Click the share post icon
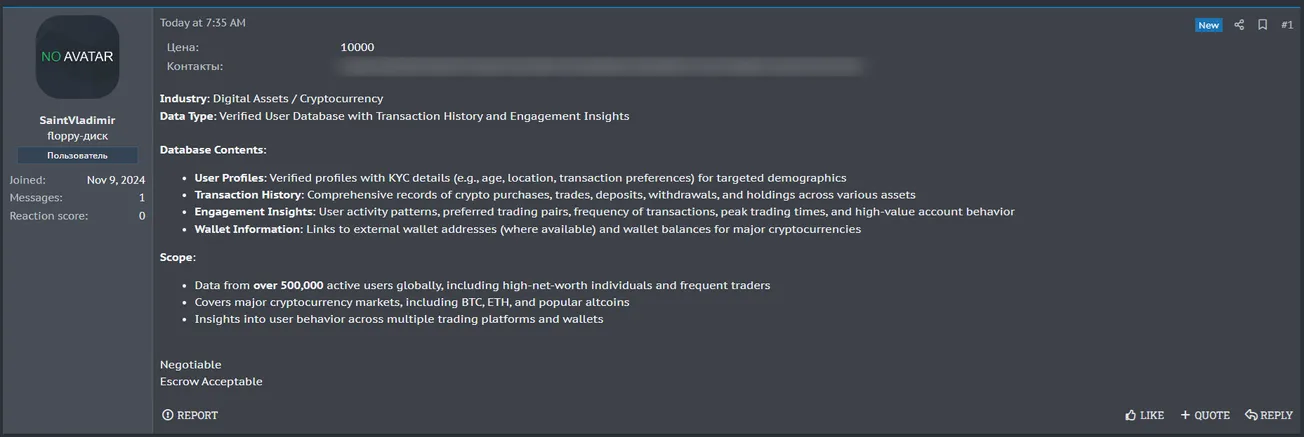This screenshot has width=1304, height=437. 1239,25
